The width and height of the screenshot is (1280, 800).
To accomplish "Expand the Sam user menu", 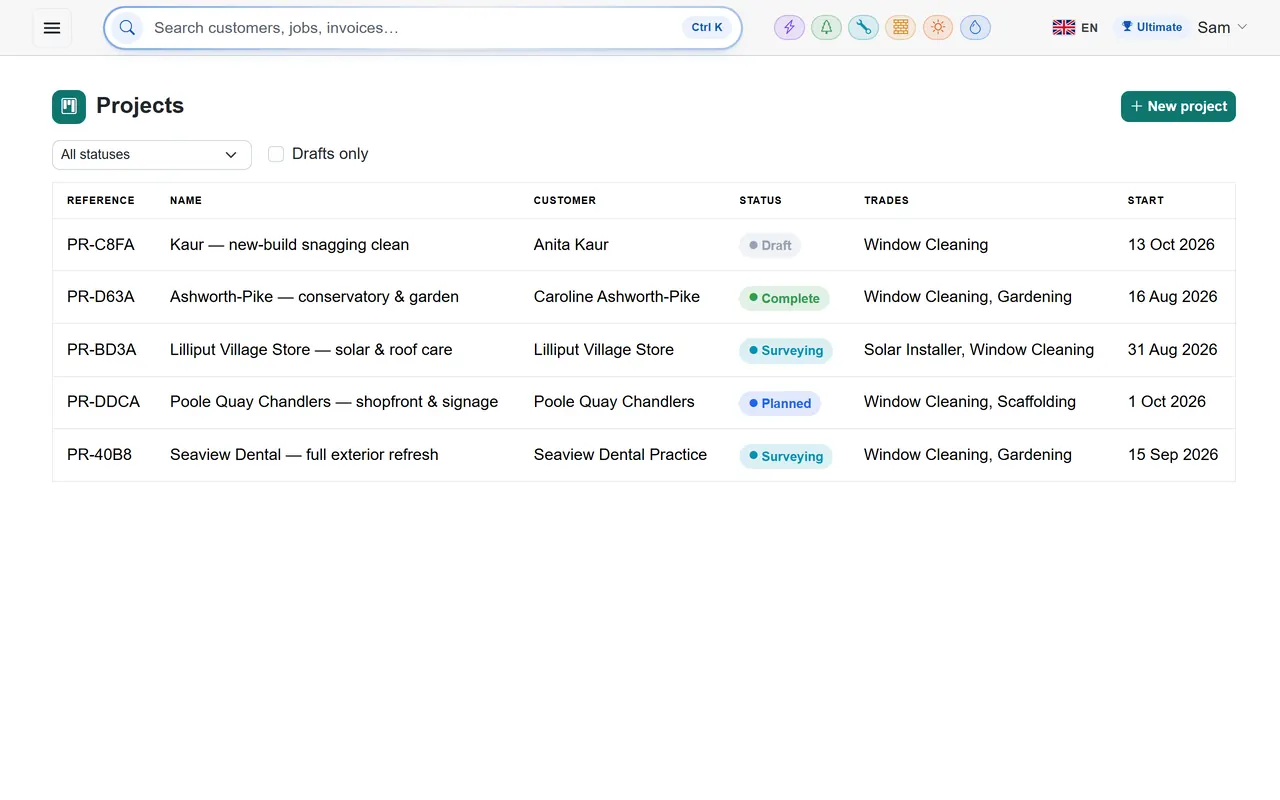I will click(1222, 28).
